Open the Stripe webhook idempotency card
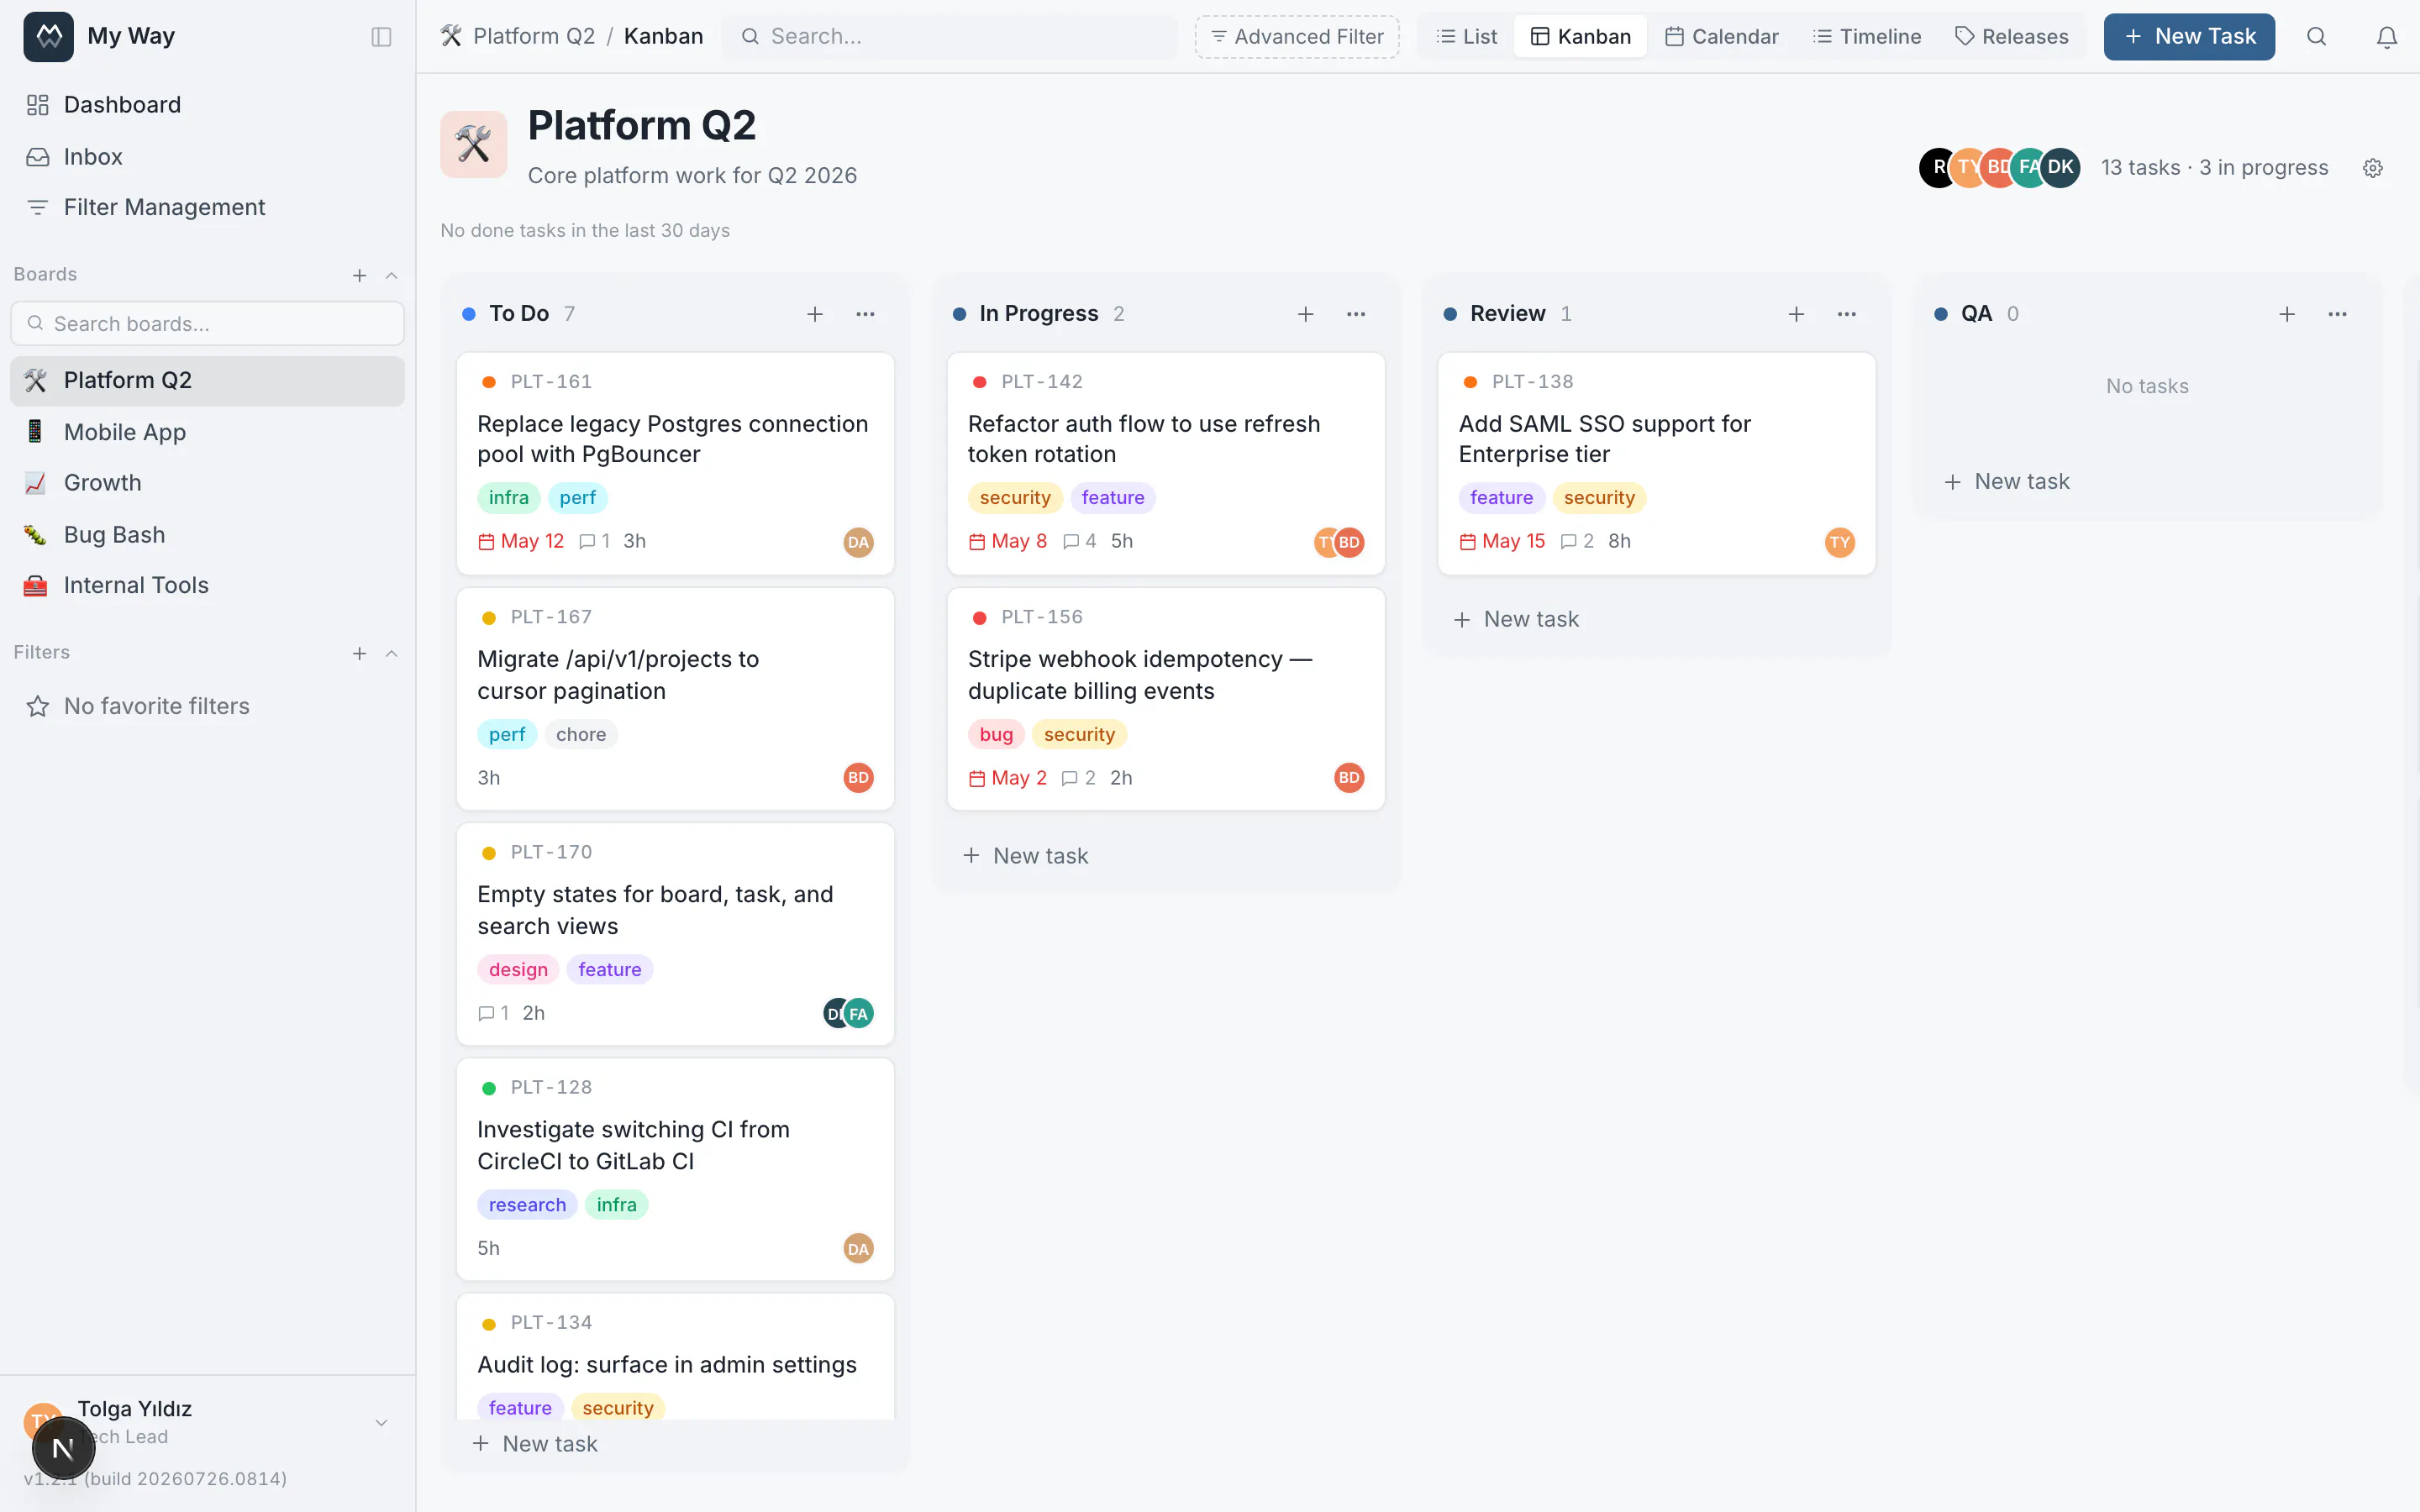Viewport: 2420px width, 1512px height. click(x=1166, y=699)
